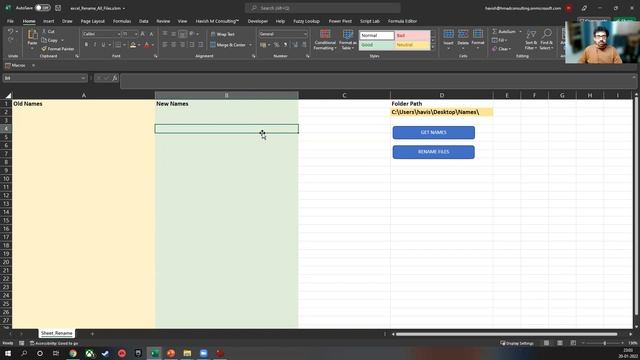Image resolution: width=640 pixels, height=360 pixels.
Task: Open the Script Lab tab
Action: (x=370, y=21)
